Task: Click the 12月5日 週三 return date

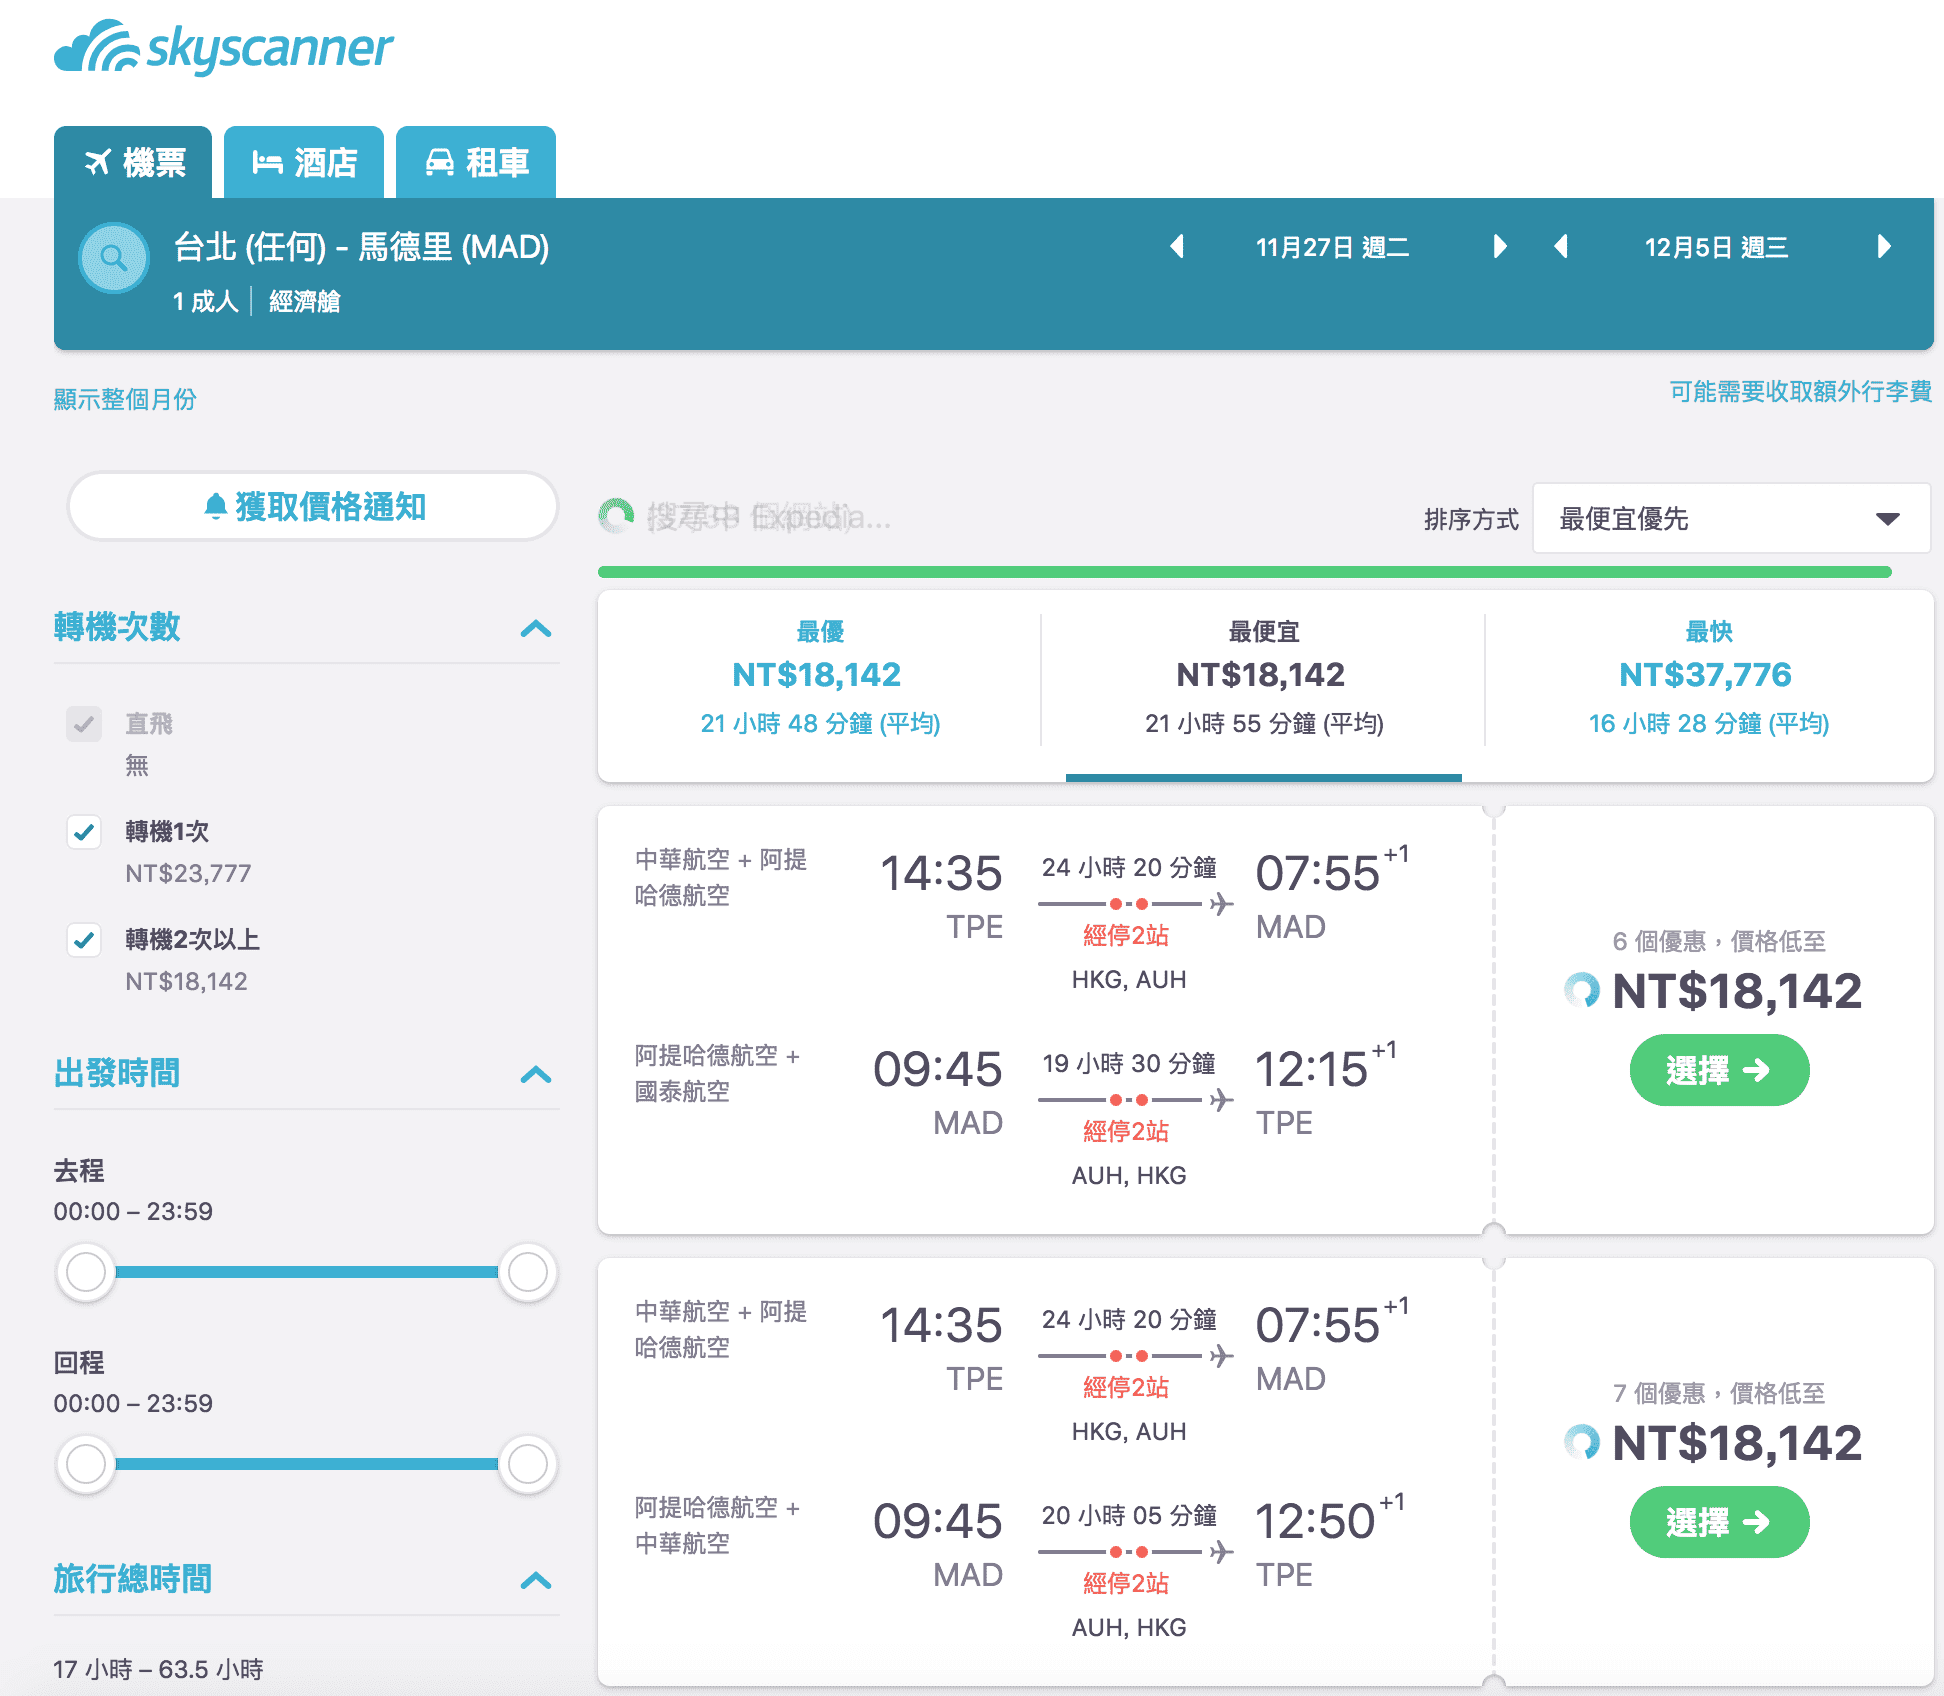Action: (x=1717, y=247)
